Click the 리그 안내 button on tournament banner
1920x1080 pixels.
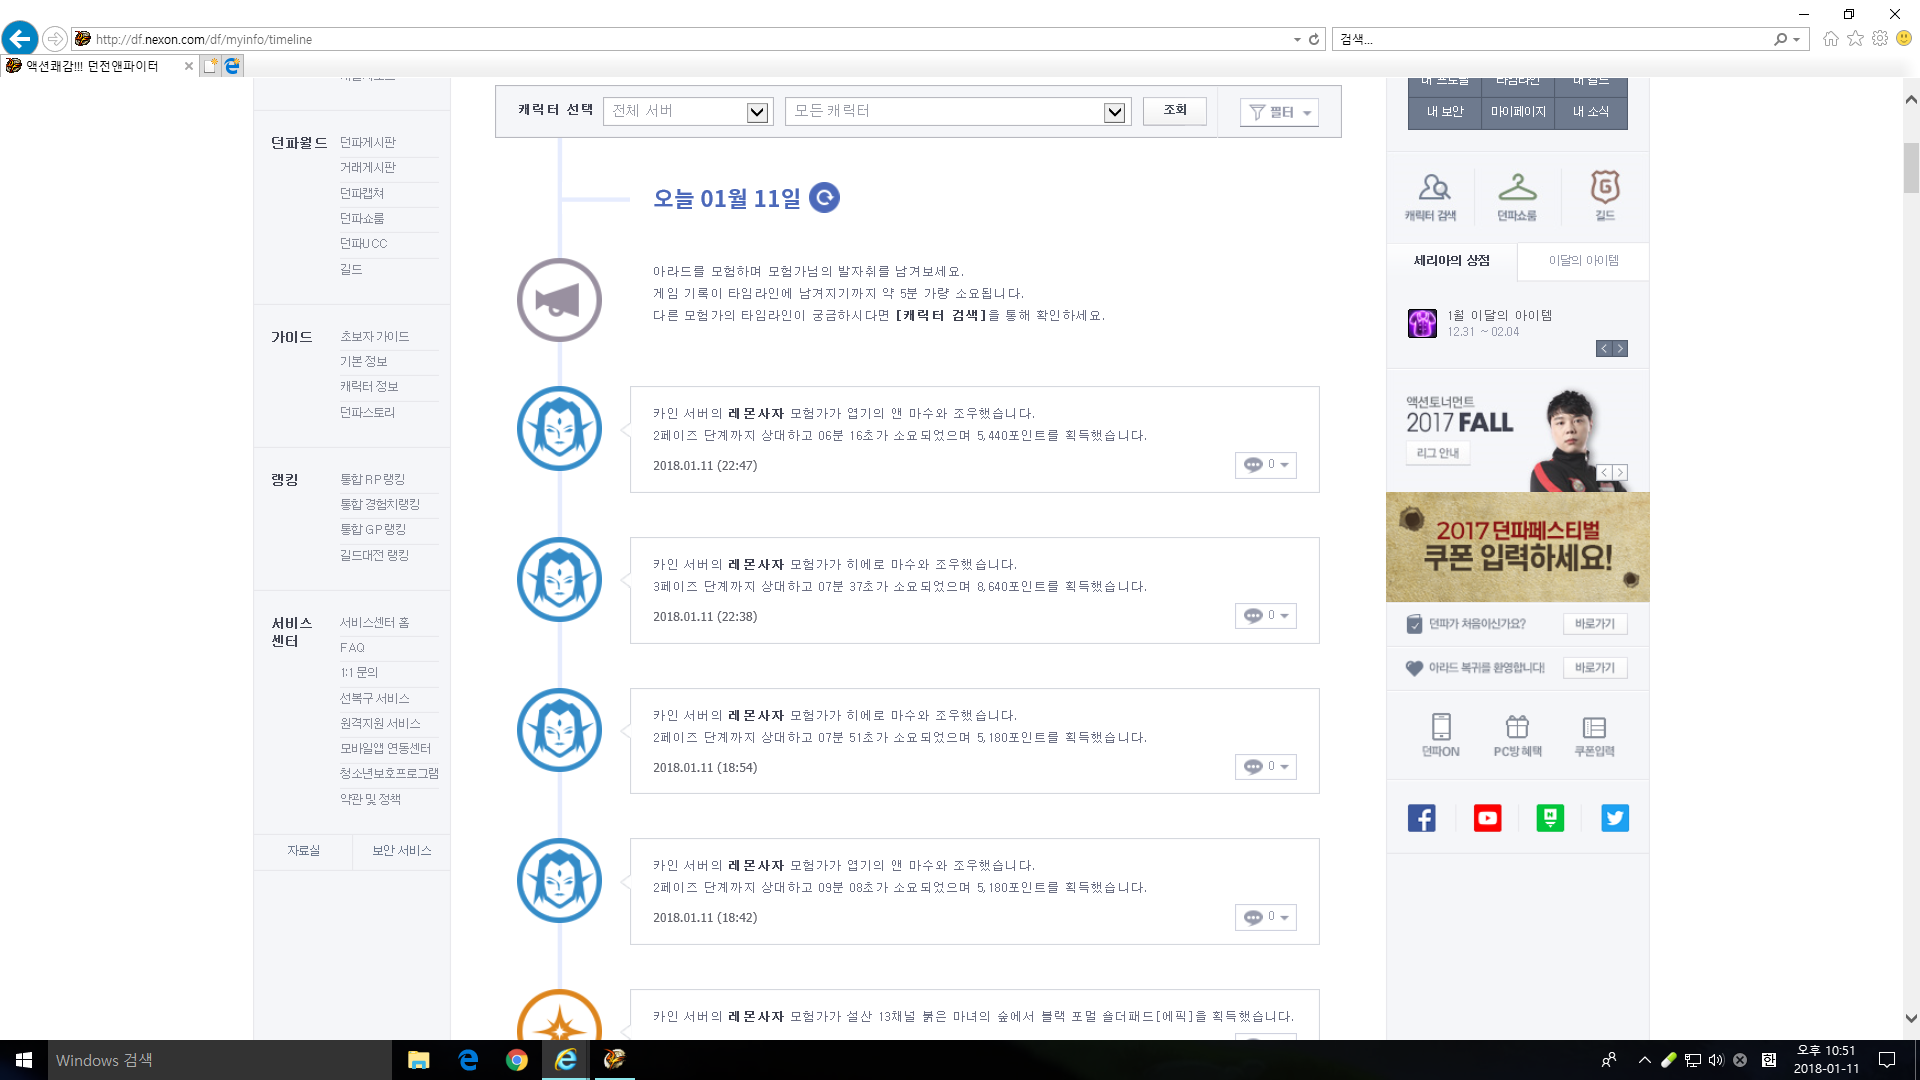point(1438,453)
